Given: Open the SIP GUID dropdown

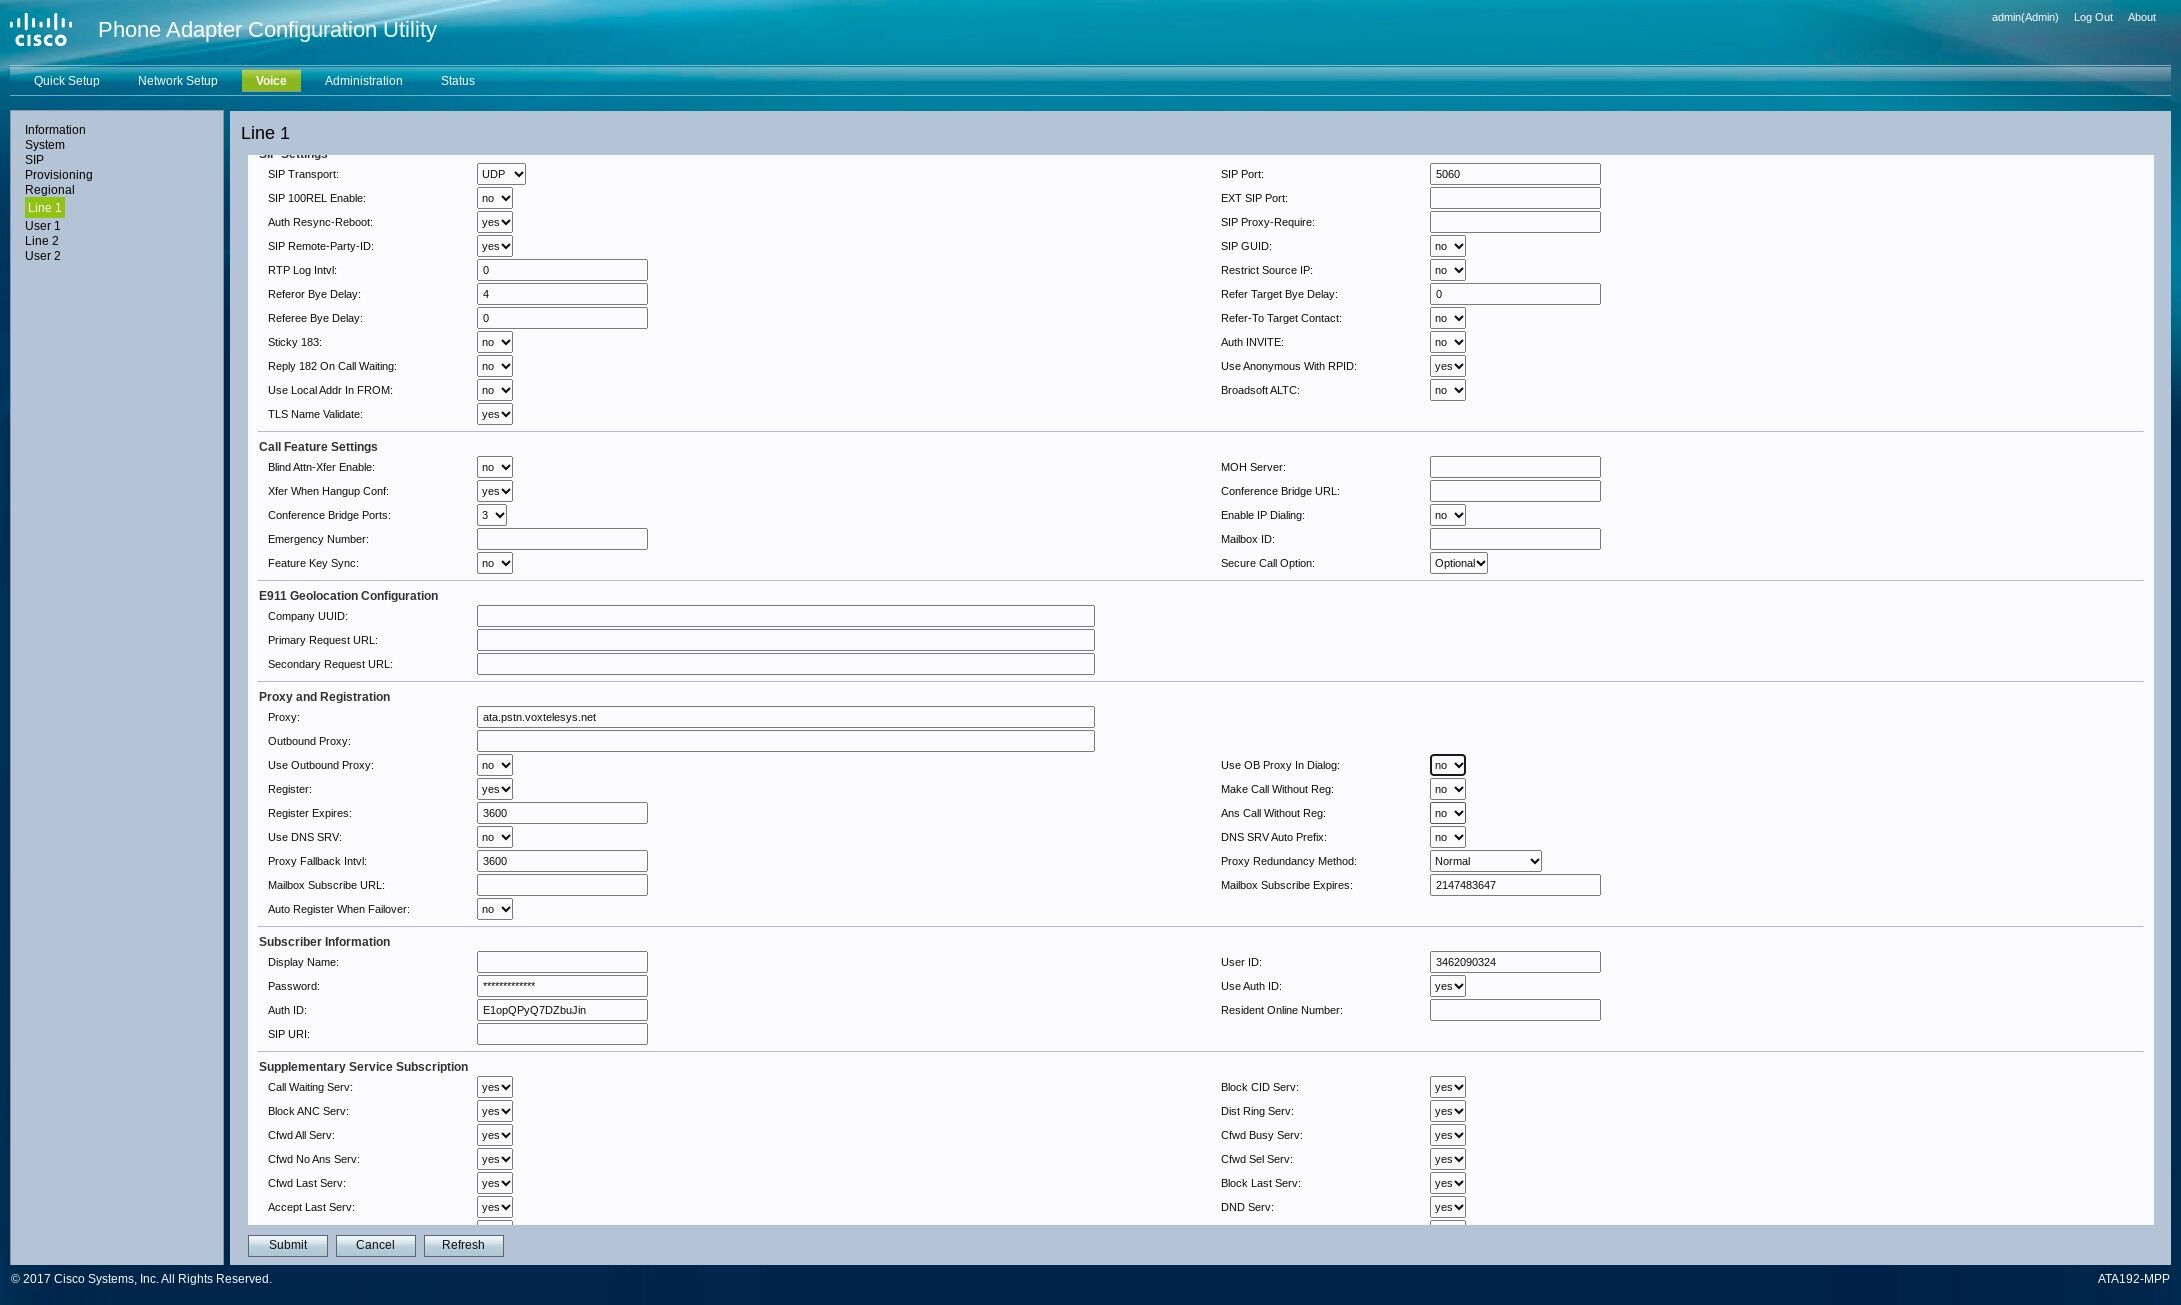Looking at the screenshot, I should point(1448,246).
